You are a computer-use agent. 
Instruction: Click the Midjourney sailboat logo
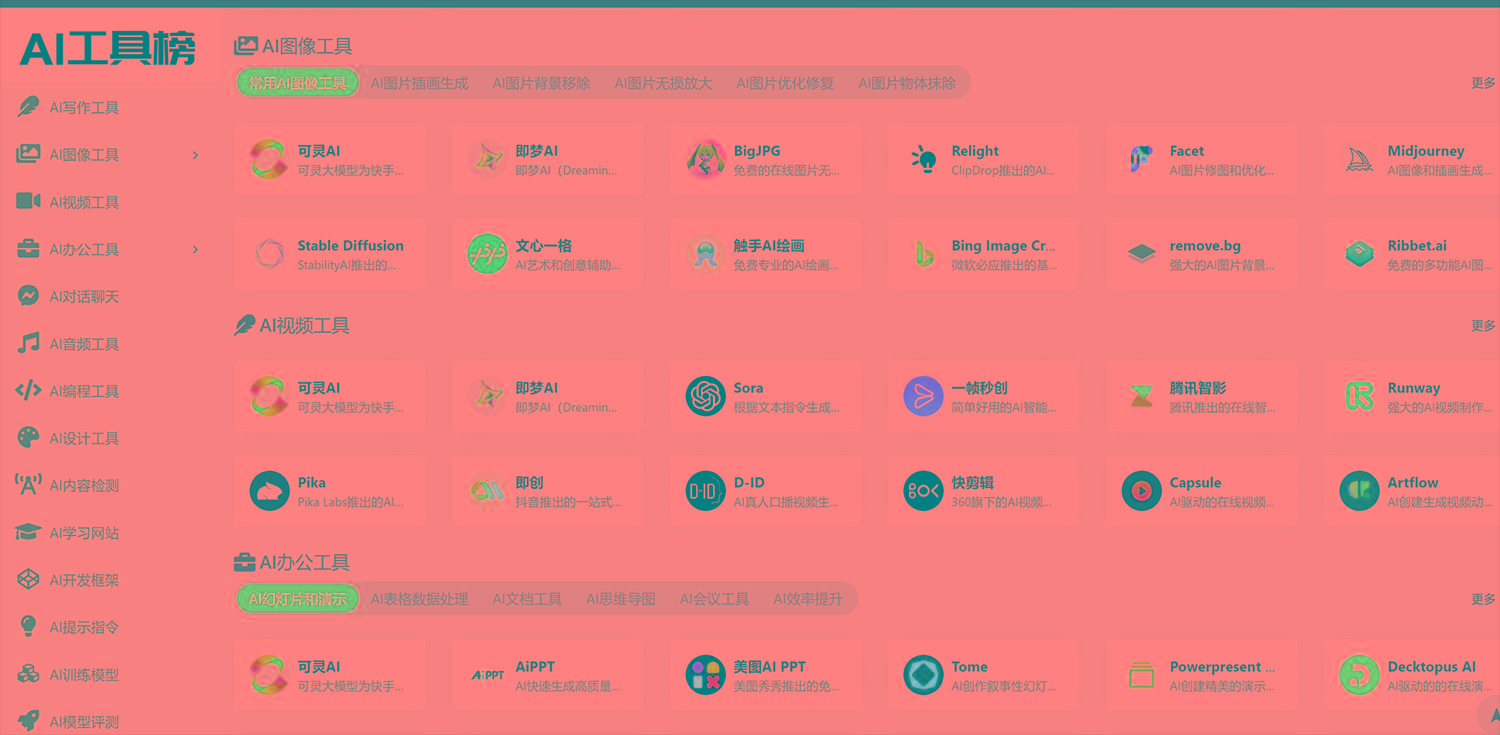[1358, 159]
